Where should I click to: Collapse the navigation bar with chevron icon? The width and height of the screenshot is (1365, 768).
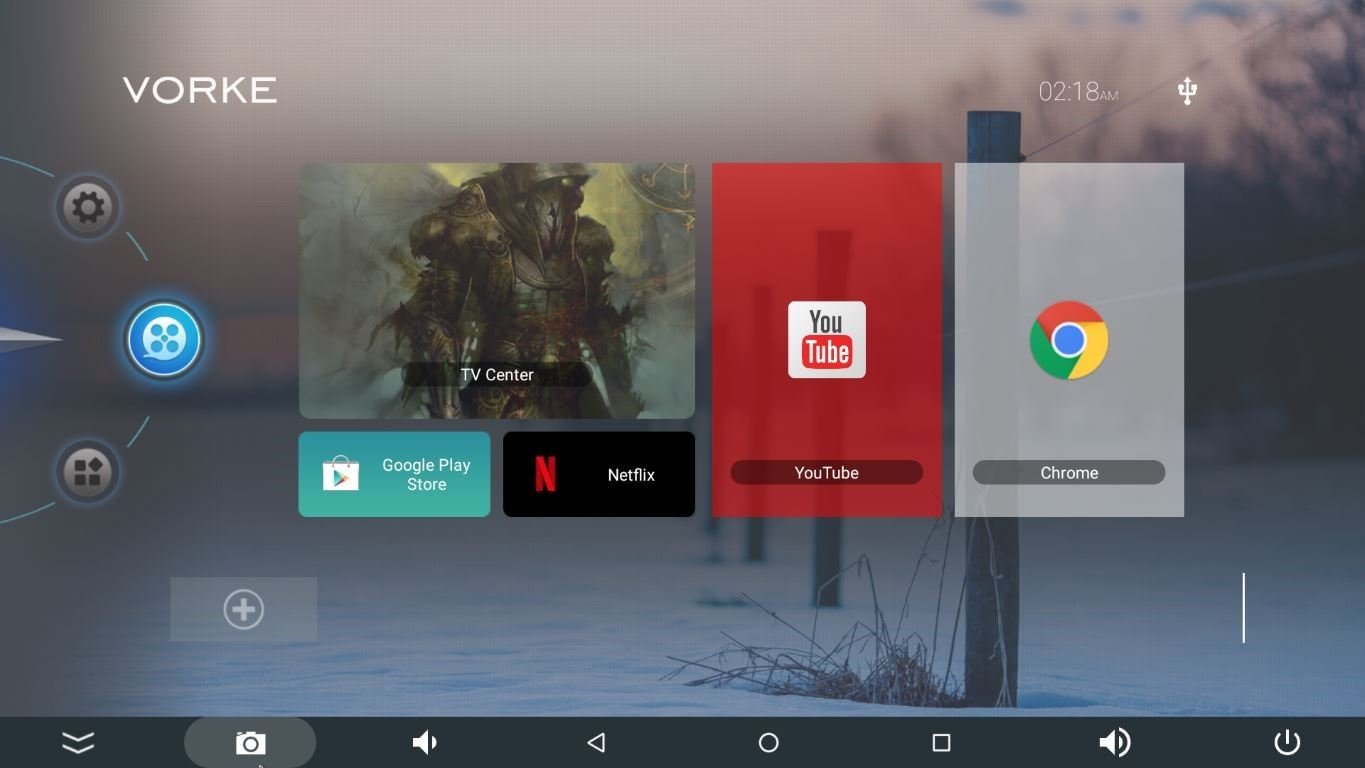point(78,742)
